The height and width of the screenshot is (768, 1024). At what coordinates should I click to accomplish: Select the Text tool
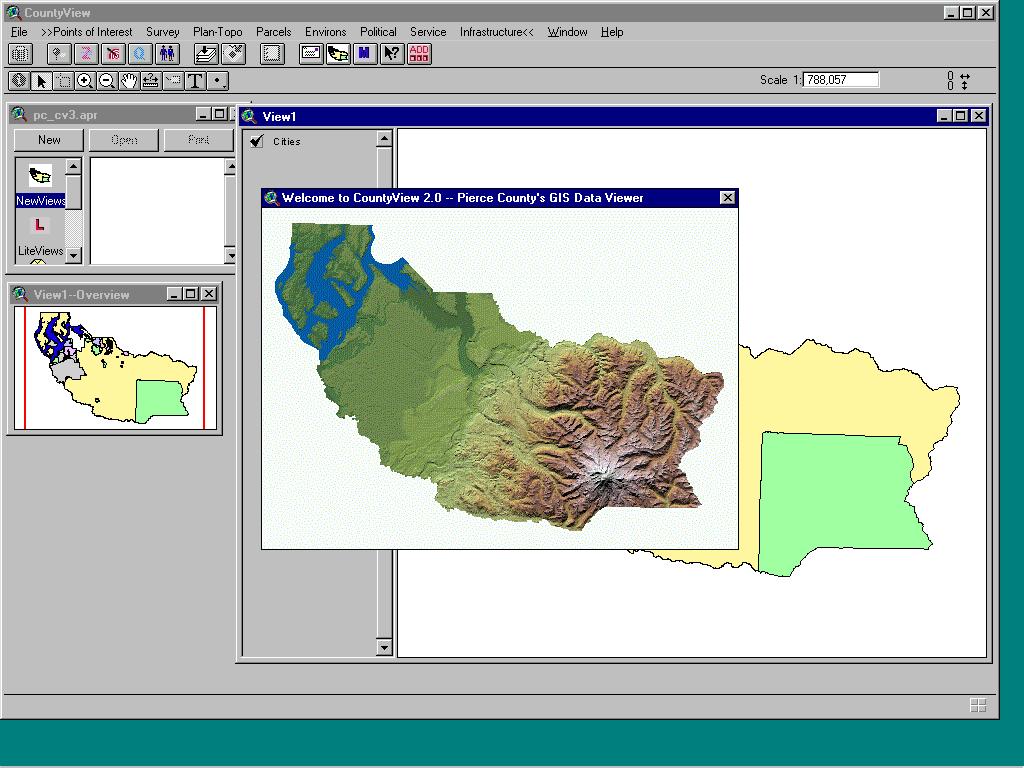[195, 81]
